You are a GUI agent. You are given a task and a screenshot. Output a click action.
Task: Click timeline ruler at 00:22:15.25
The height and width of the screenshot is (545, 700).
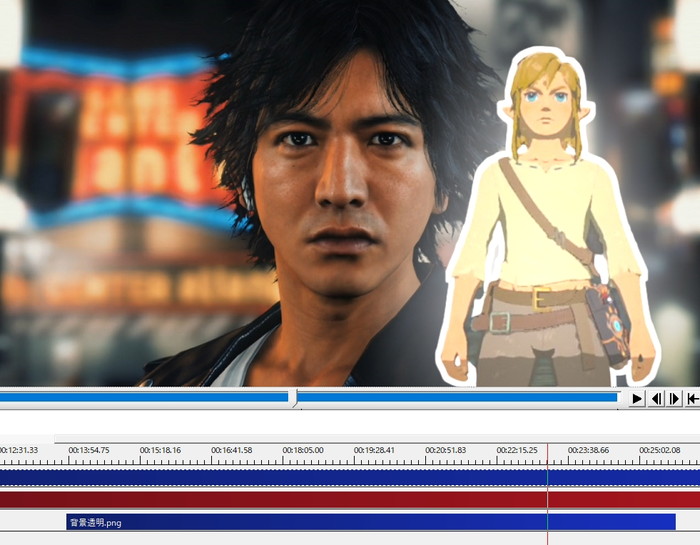click(x=517, y=450)
